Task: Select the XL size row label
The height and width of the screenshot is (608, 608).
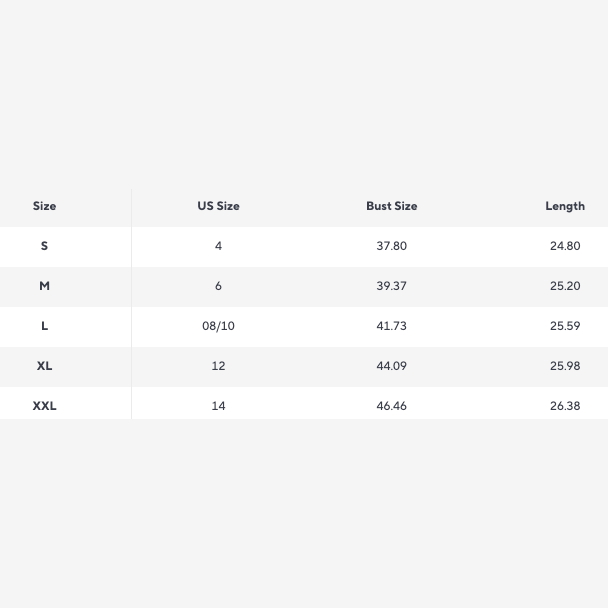Action: [44, 366]
